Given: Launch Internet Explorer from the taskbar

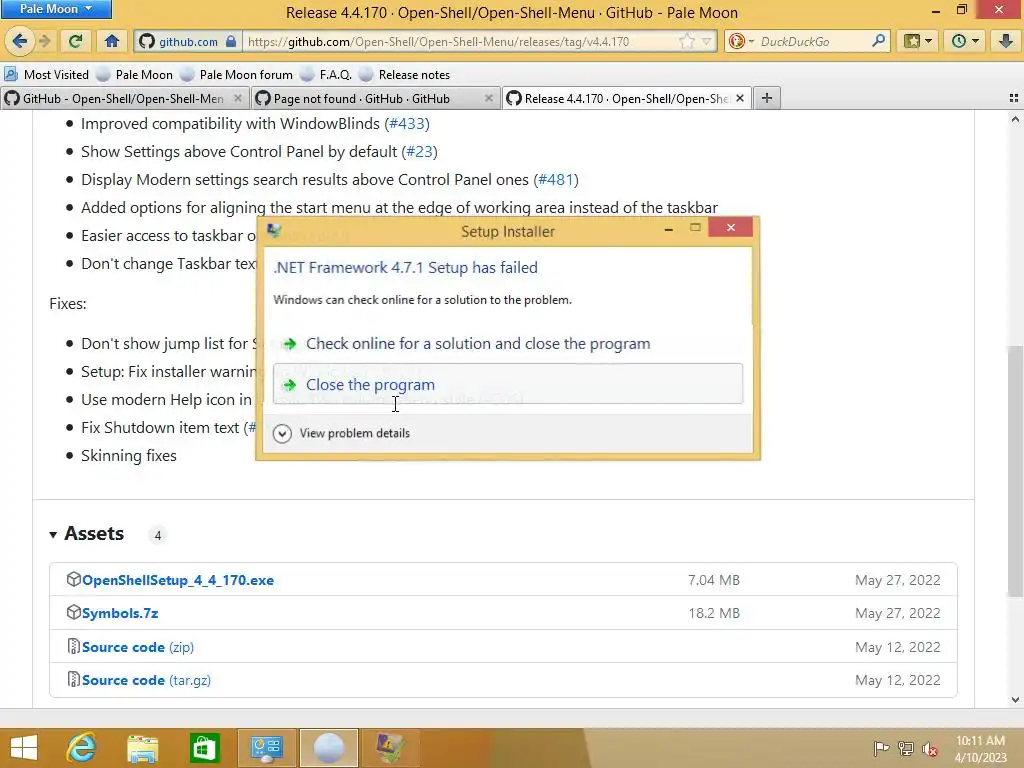Looking at the screenshot, I should point(82,748).
